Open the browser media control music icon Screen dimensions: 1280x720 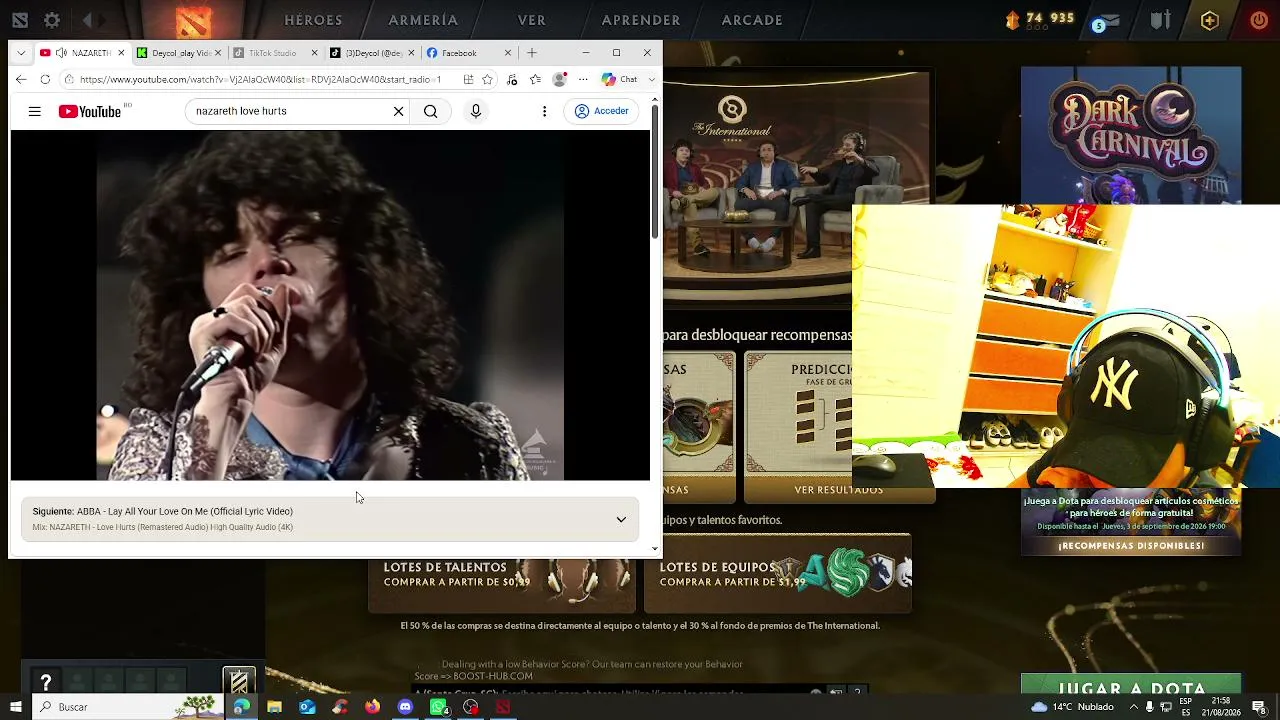[x=512, y=79]
